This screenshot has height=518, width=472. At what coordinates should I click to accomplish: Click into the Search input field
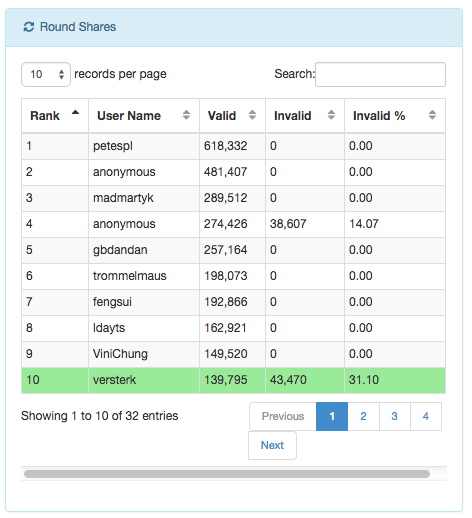(x=380, y=74)
